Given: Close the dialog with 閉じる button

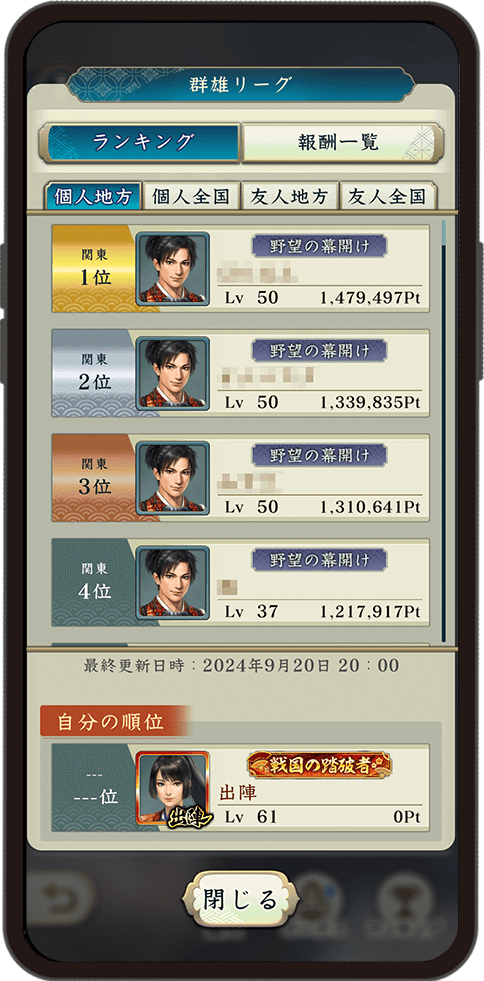Looking at the screenshot, I should (240, 900).
